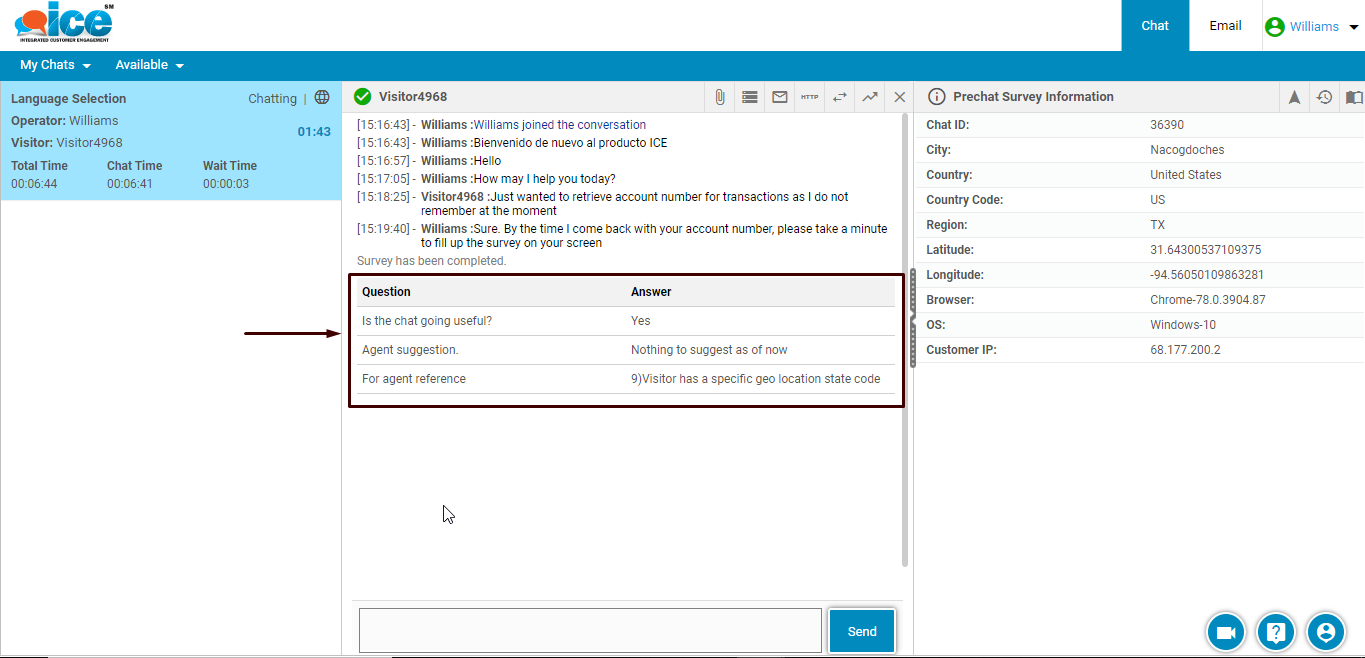Open the Available status dropdown
Viewport: 1365px width, 658px height.
point(149,65)
